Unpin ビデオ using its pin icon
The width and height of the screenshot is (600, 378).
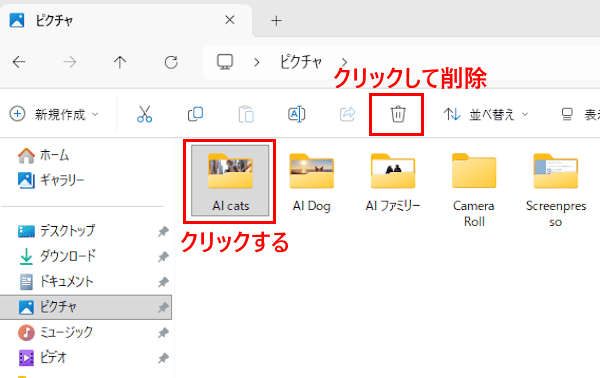point(163,358)
